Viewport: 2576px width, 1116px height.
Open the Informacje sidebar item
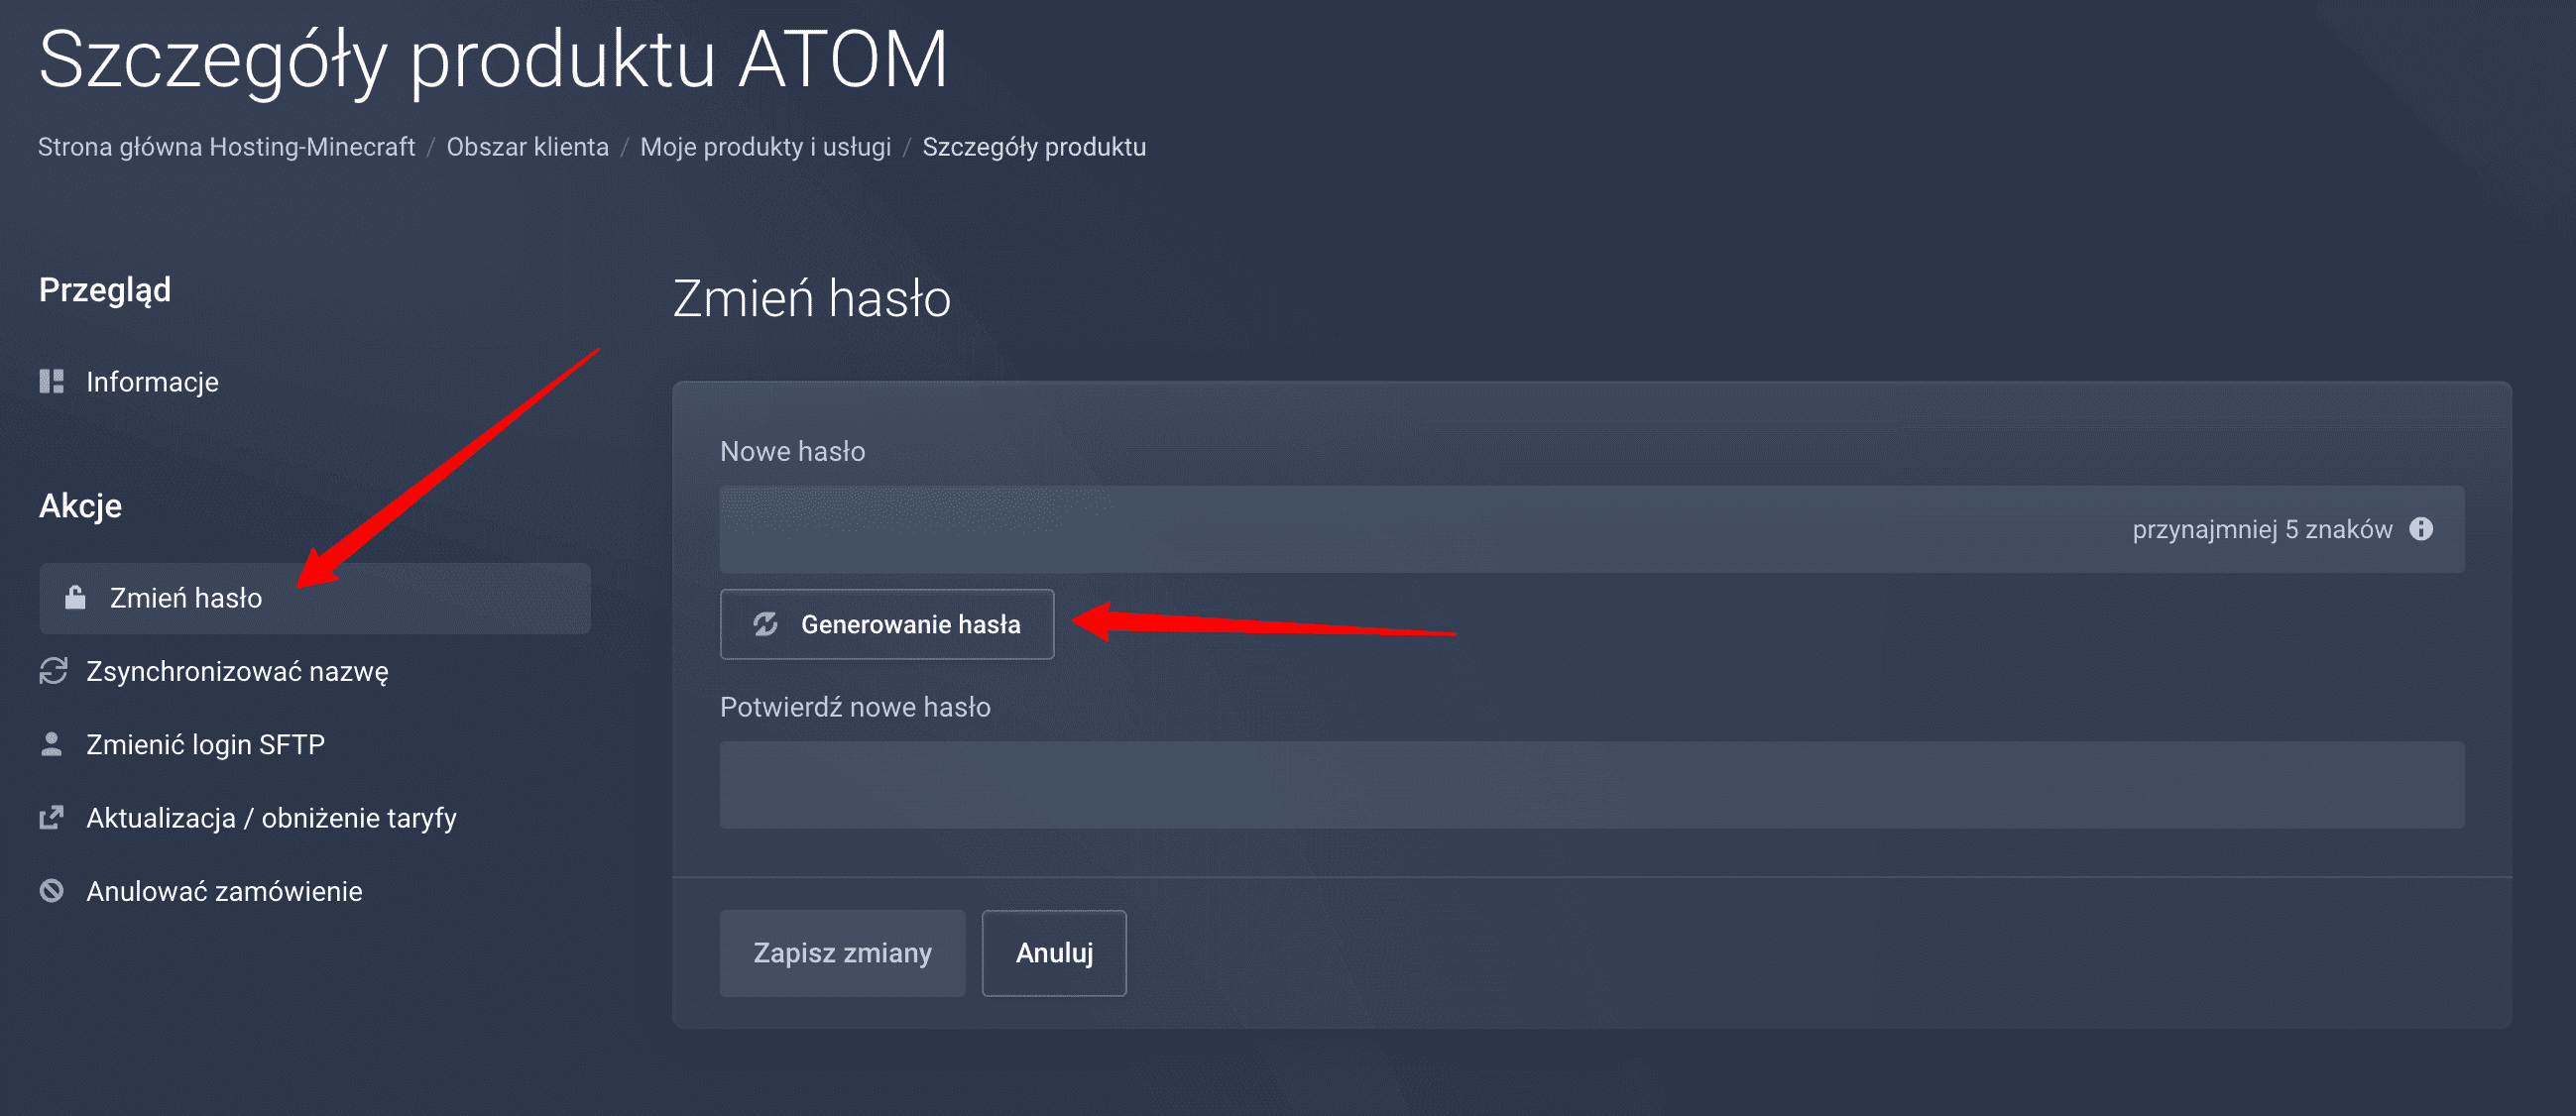tap(152, 382)
